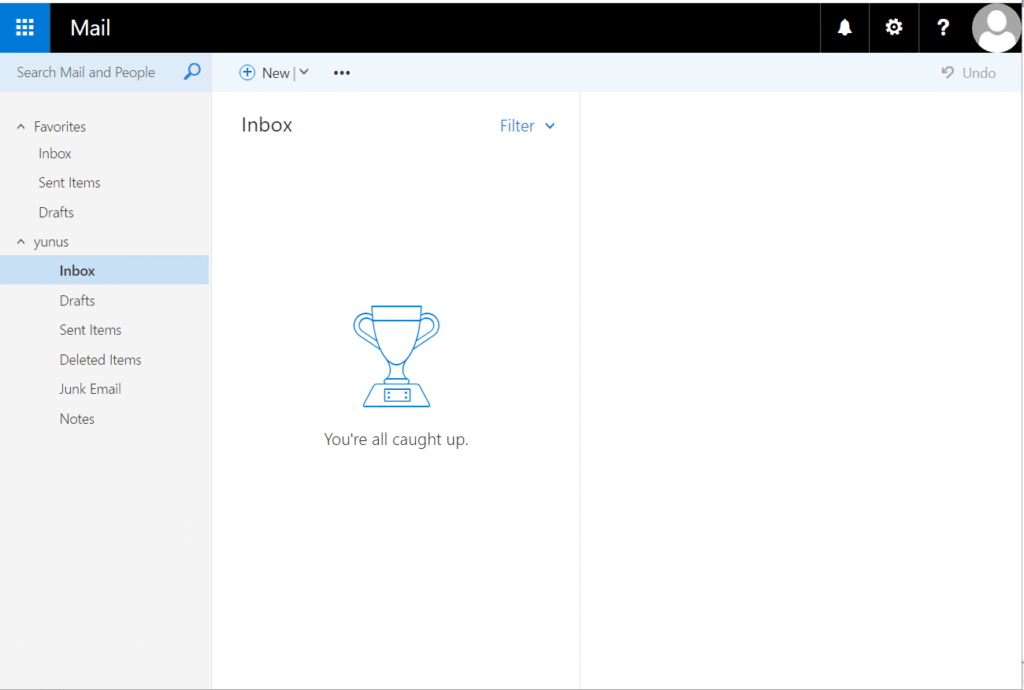
Task: Click the plus icon for New mail
Action: 247,72
